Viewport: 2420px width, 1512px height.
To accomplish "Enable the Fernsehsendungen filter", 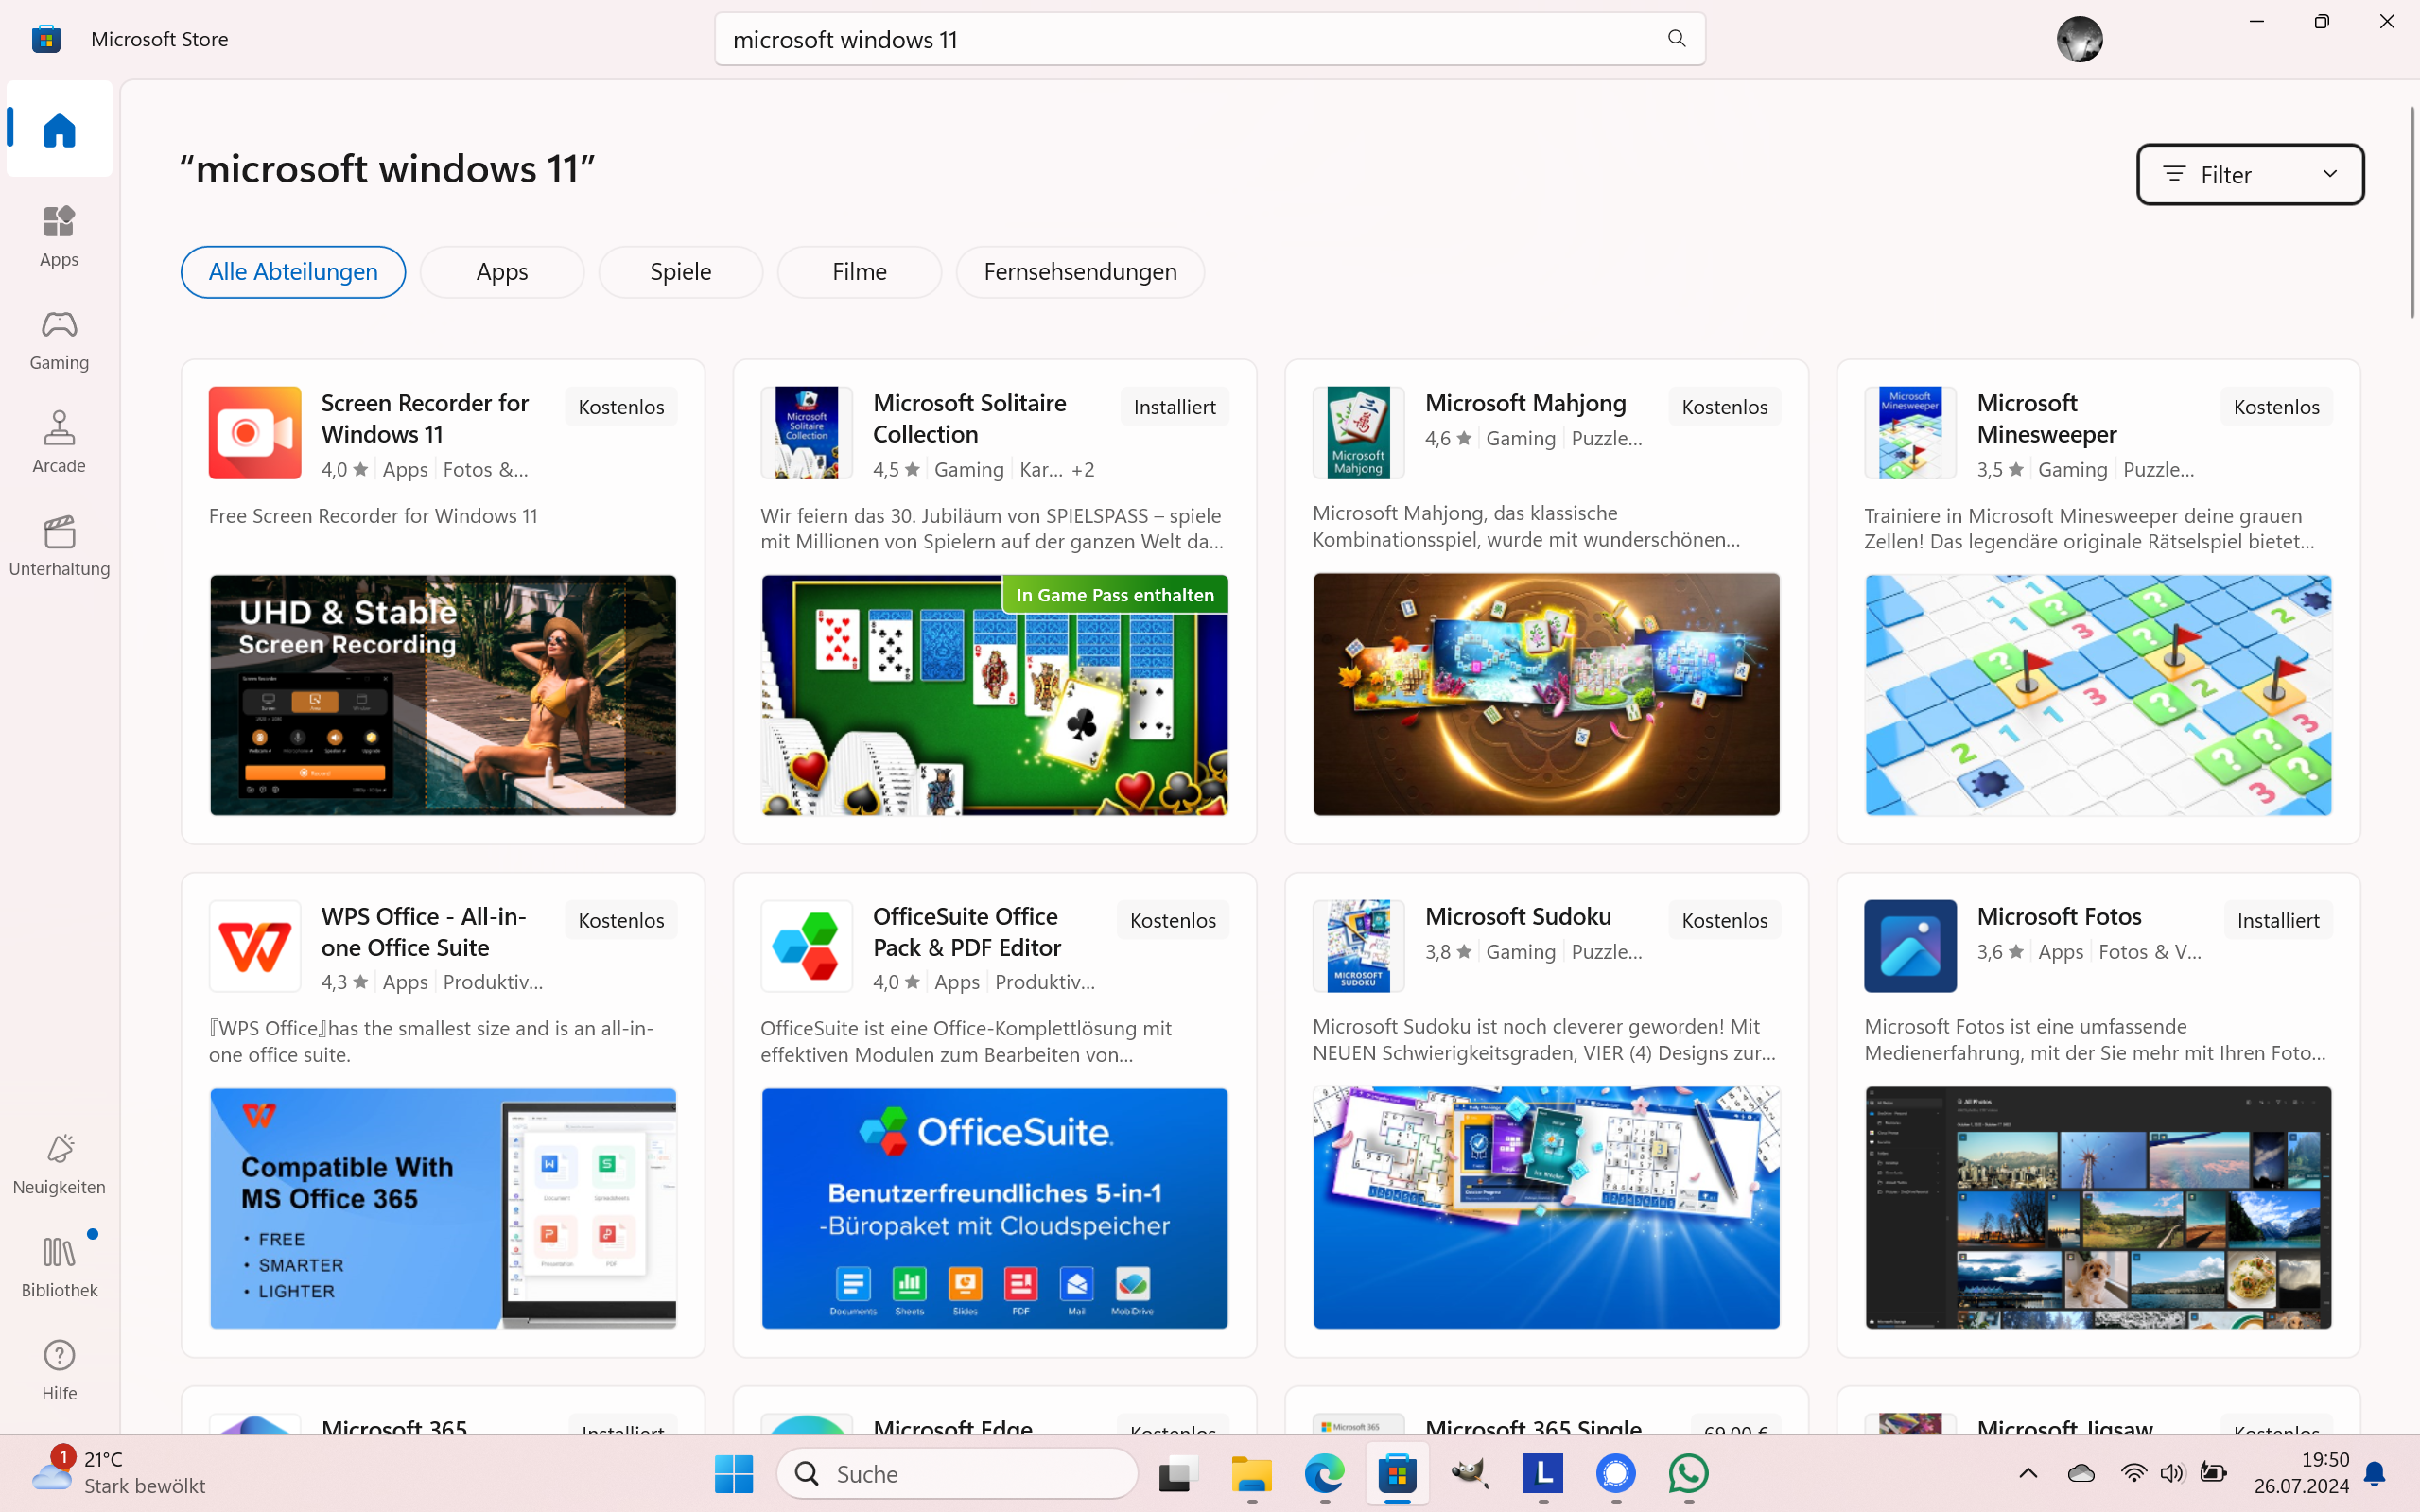I will tap(1079, 271).
